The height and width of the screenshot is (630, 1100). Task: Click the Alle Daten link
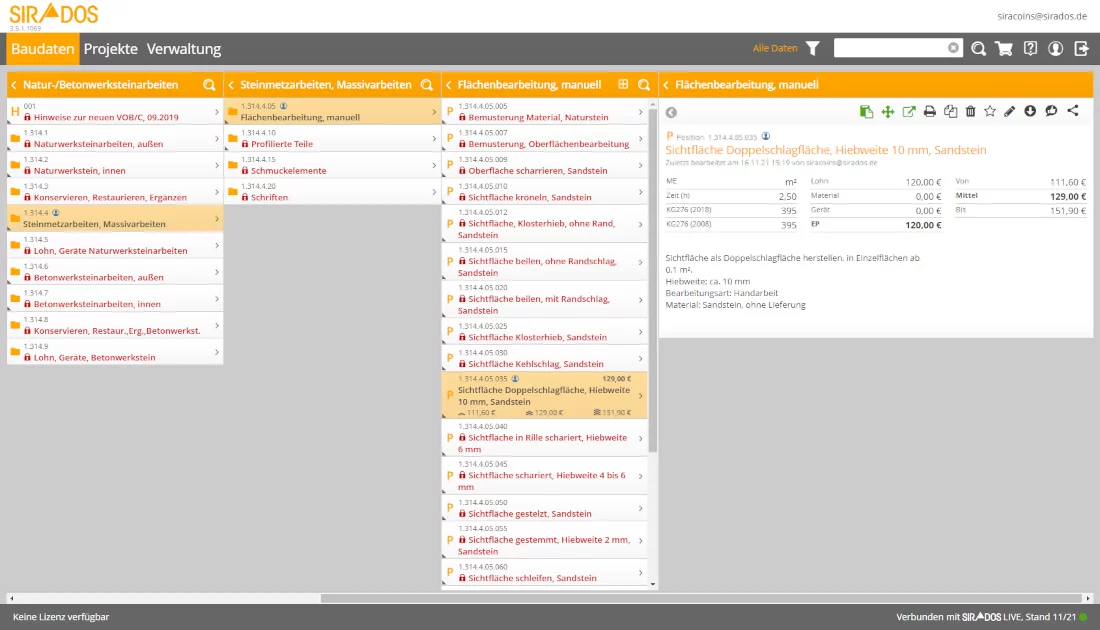tap(775, 48)
